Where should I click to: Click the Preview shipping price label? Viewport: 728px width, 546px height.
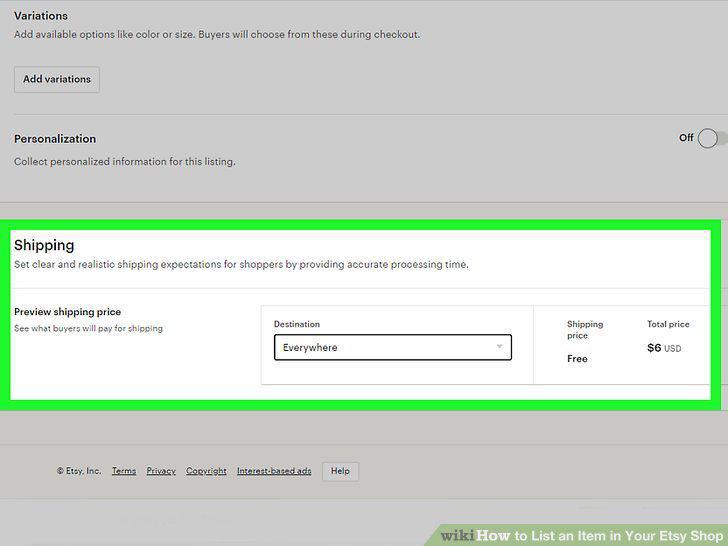(67, 312)
